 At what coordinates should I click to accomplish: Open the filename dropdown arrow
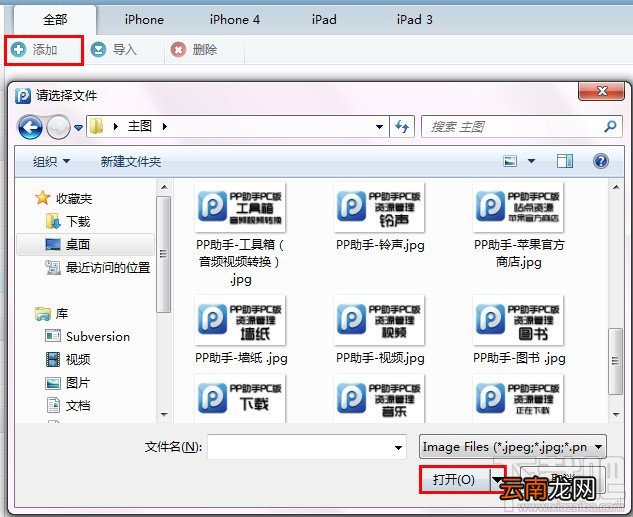398,447
